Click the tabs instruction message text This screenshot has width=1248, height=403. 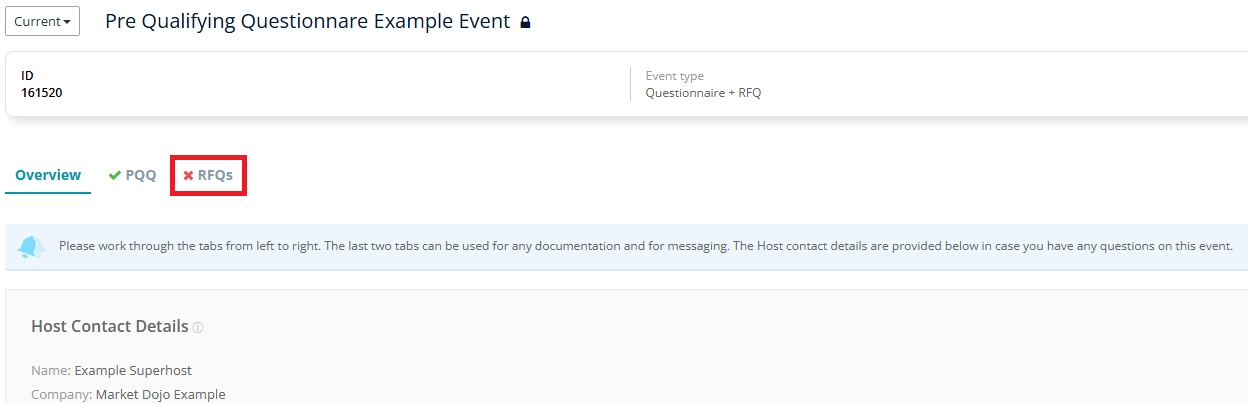[645, 246]
